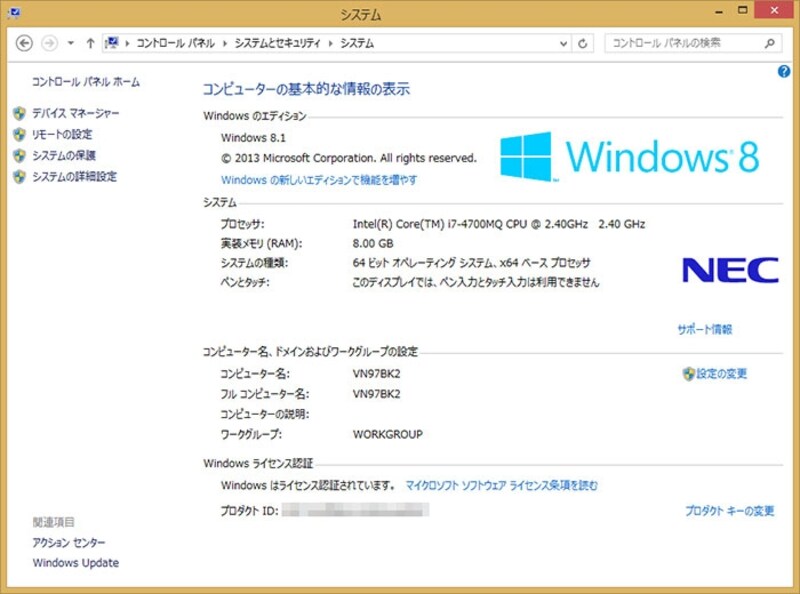Click the up arrow to go to parent folder

(x=90, y=43)
